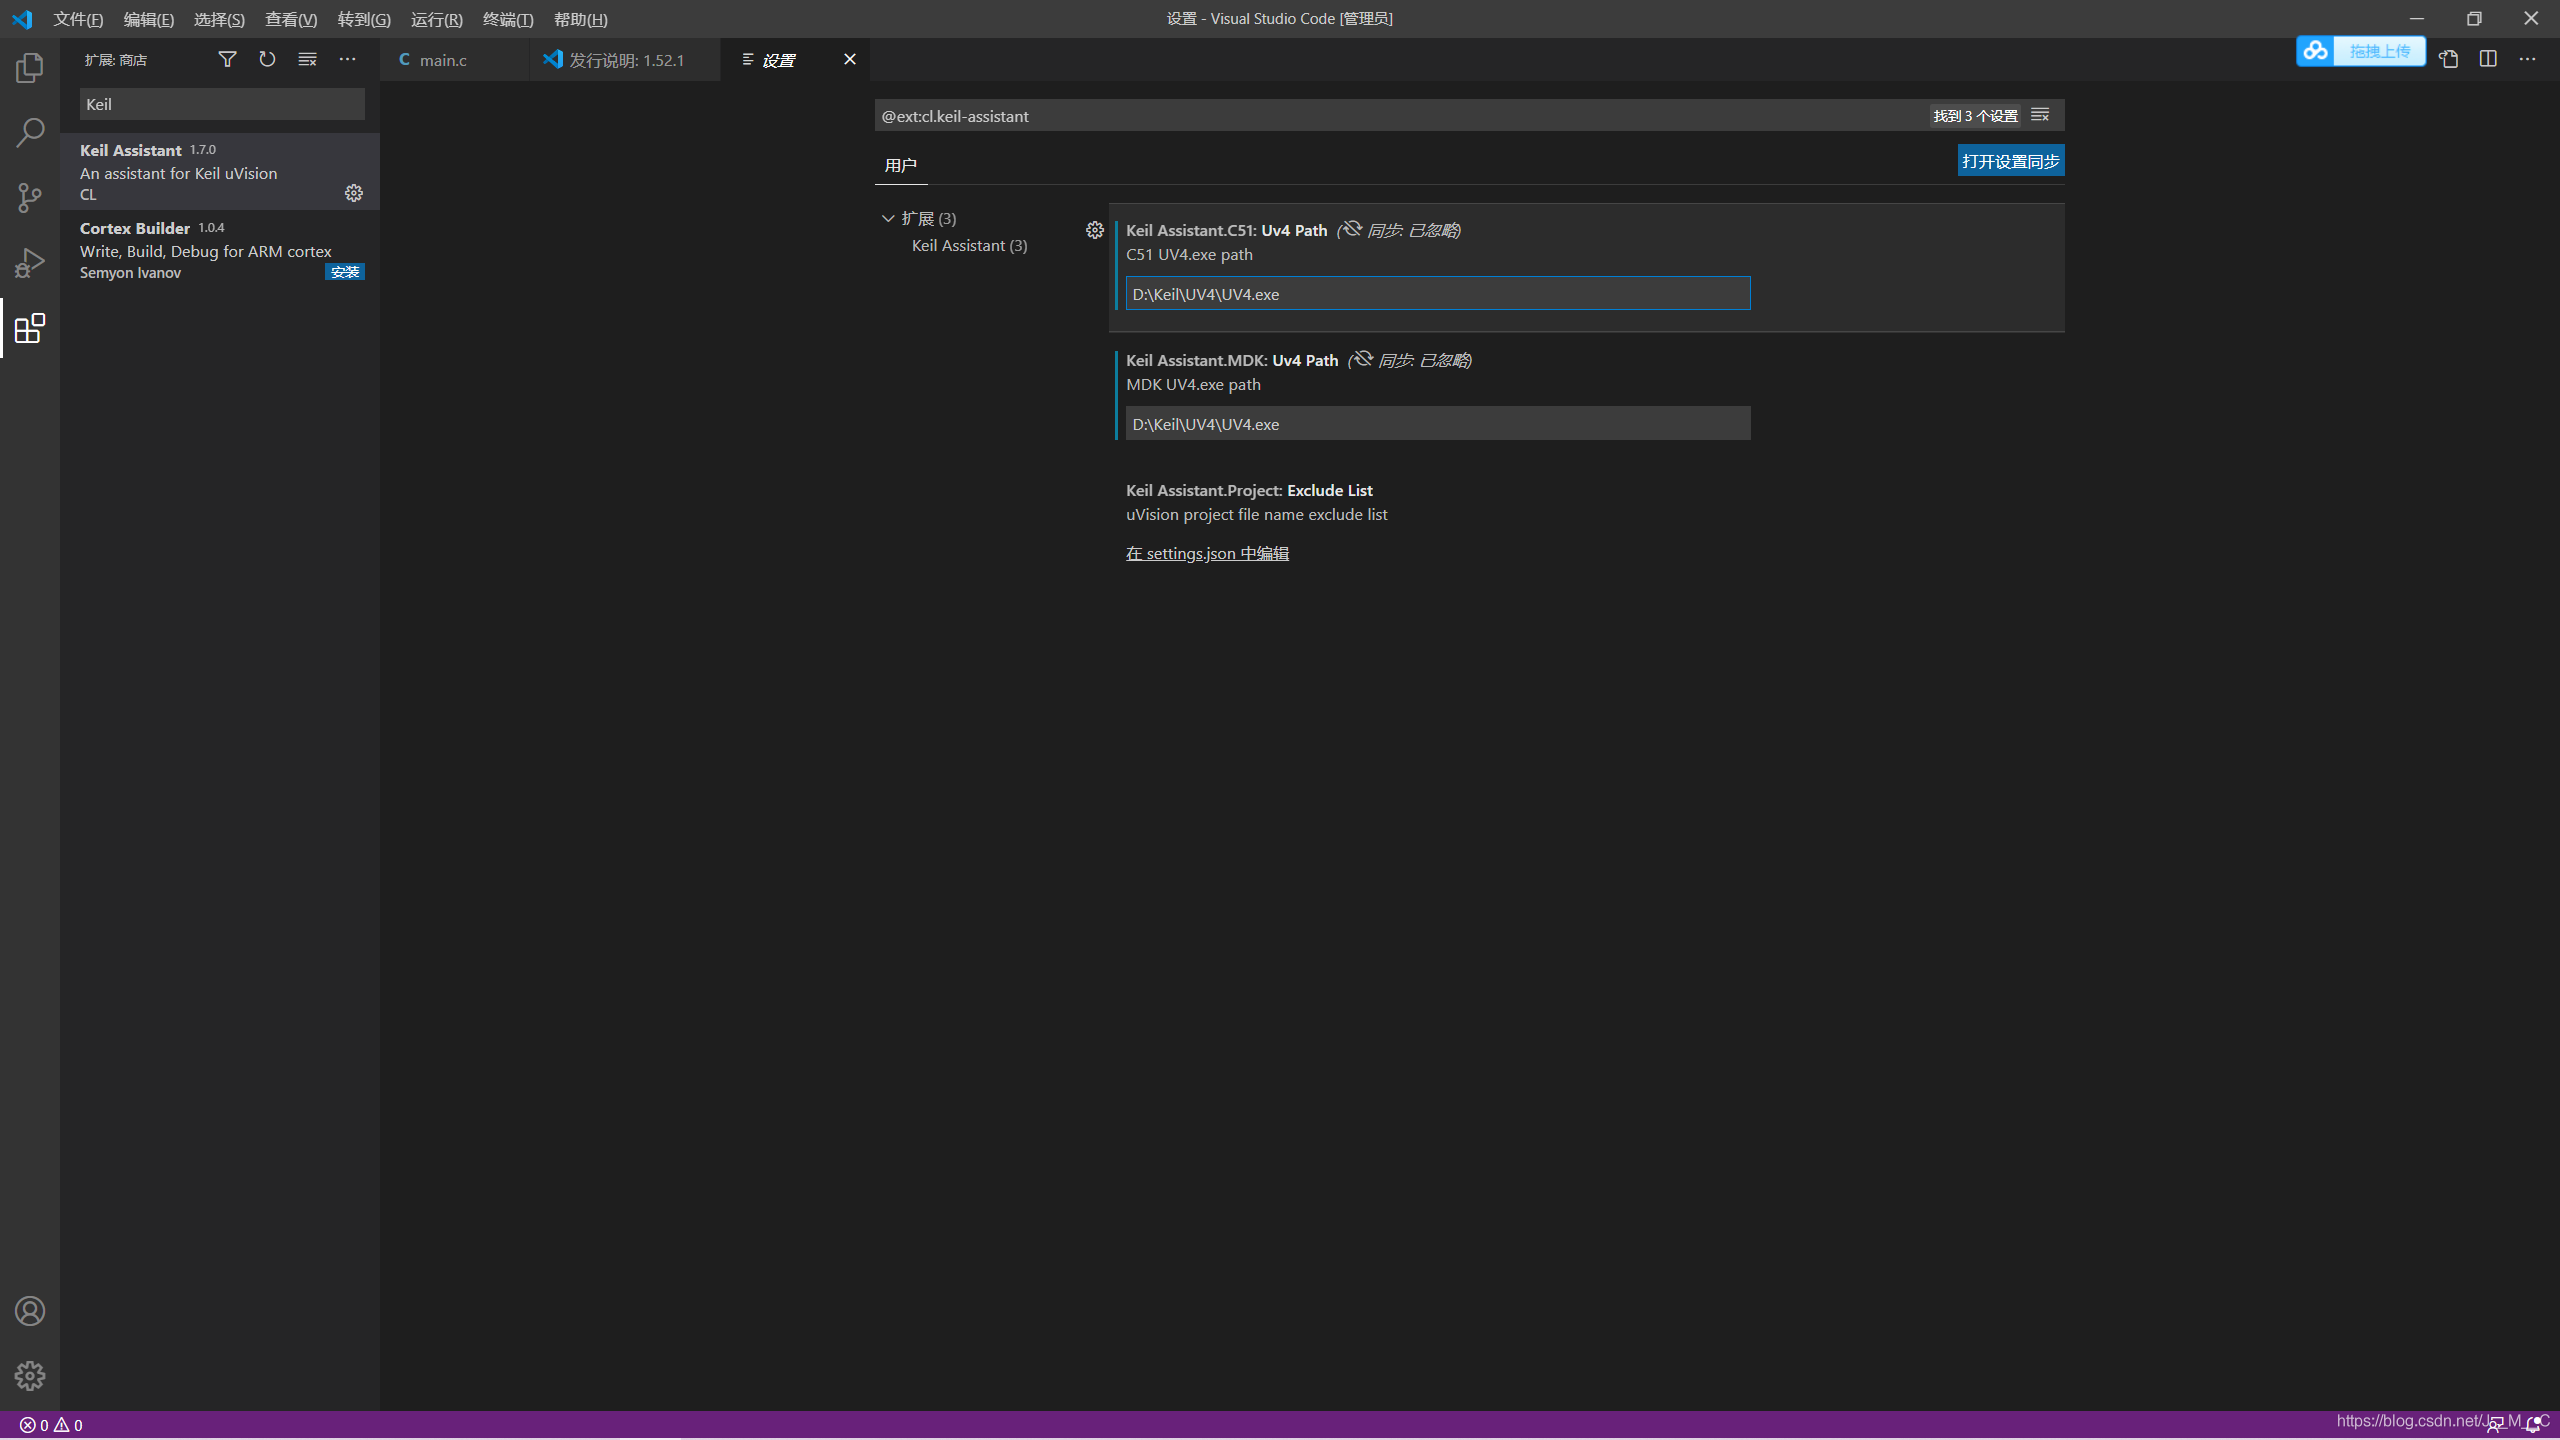Open Edit in settings.json link

coord(1207,553)
